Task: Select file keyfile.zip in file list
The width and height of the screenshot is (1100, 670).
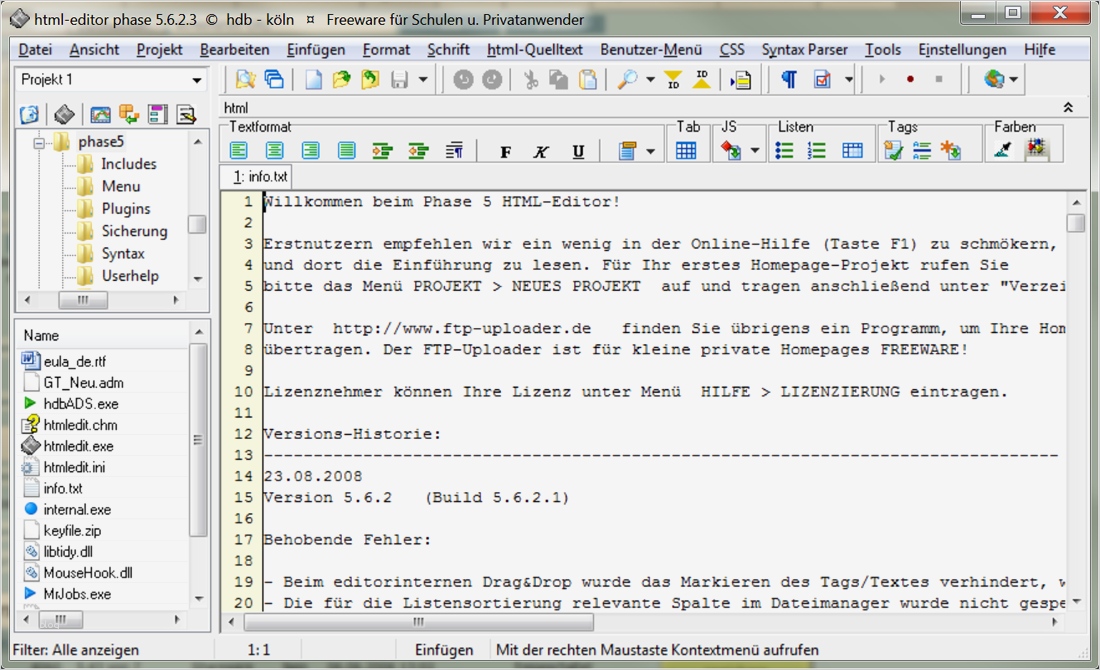Action: (72, 530)
